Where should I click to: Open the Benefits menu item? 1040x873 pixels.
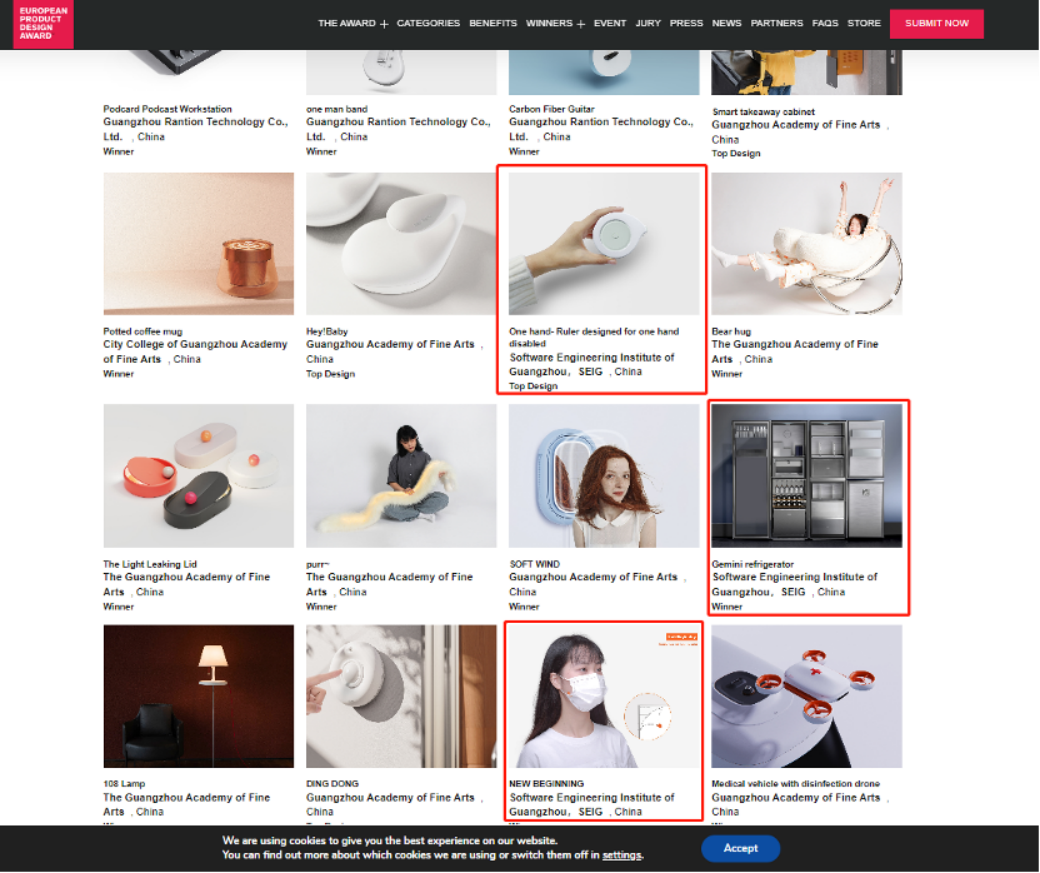pos(493,23)
